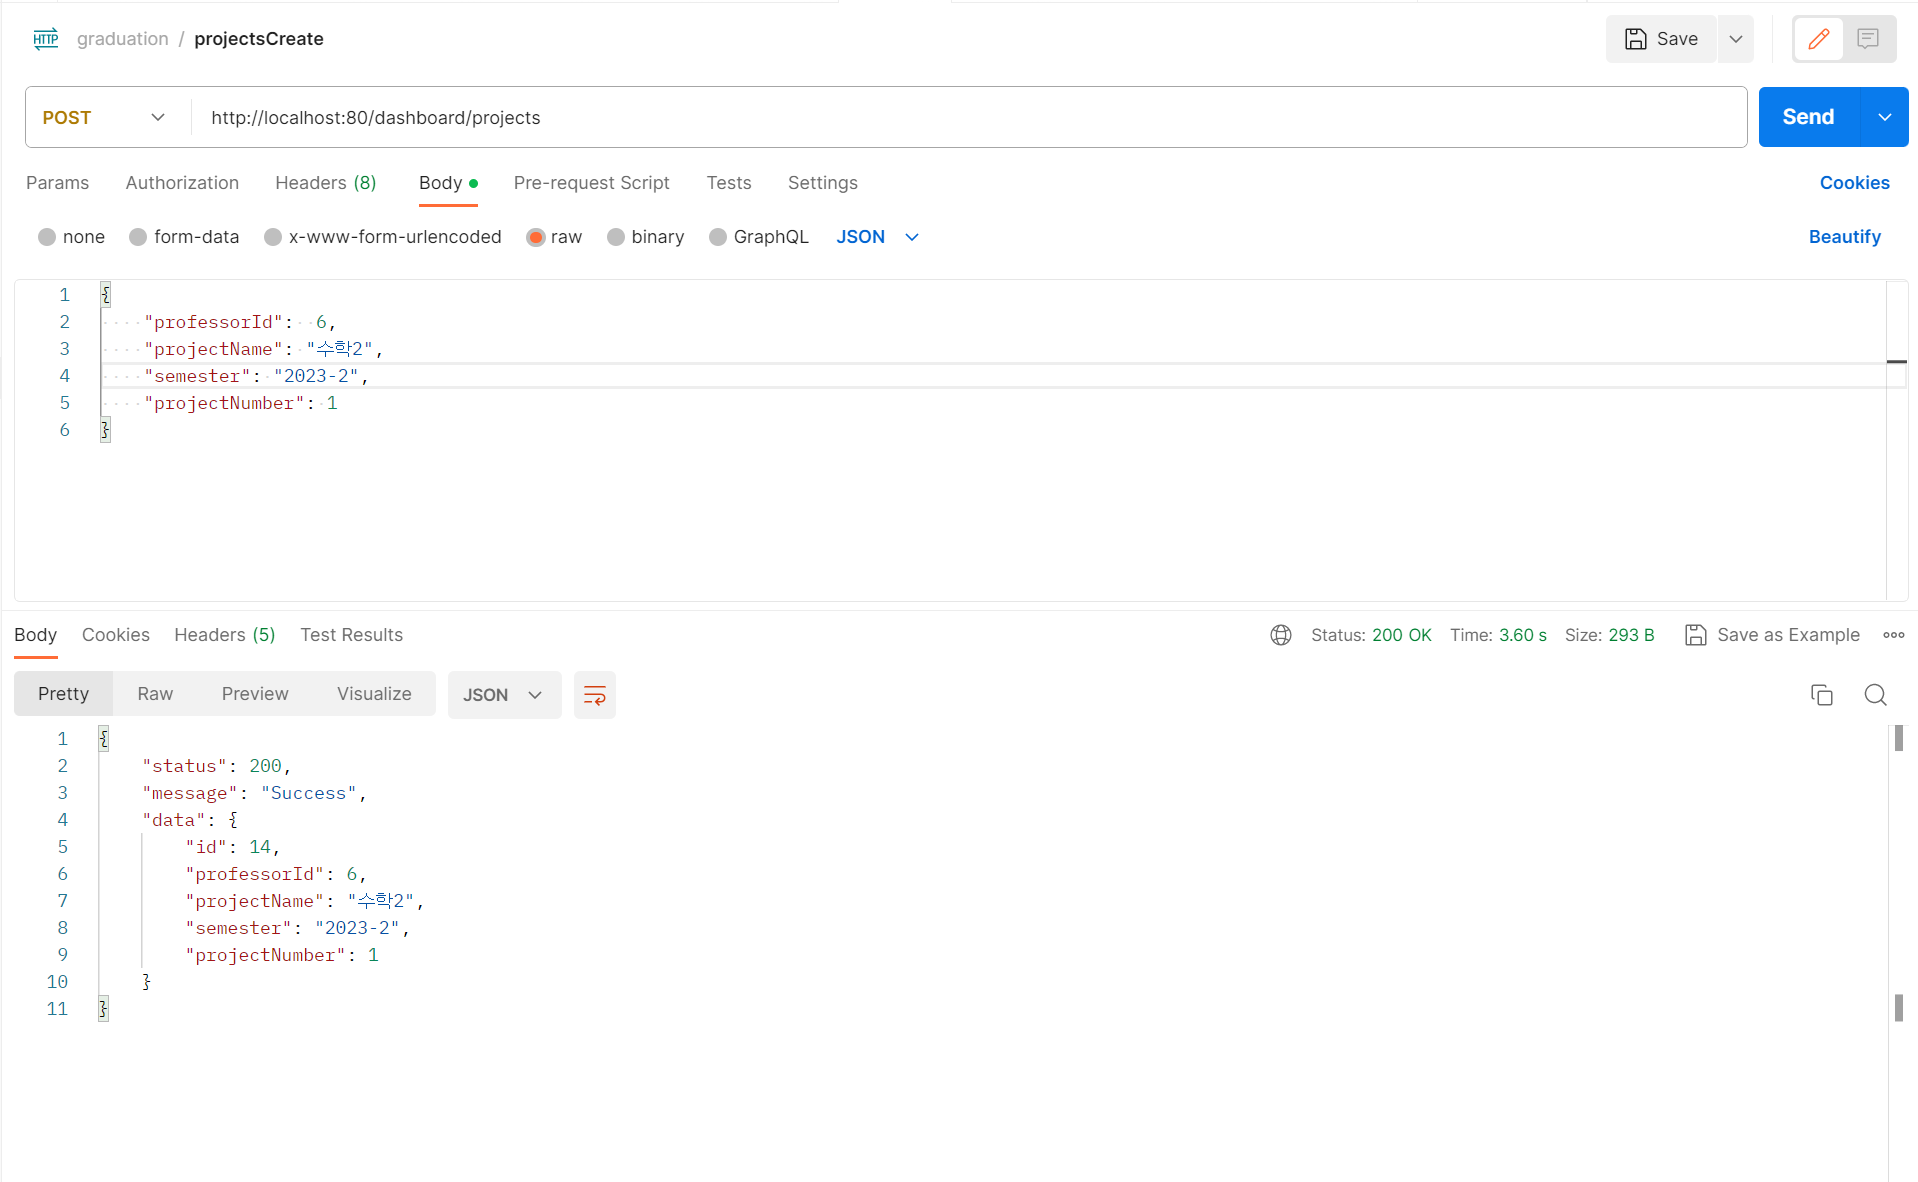Open the Params tab
The width and height of the screenshot is (1918, 1182).
(x=57, y=183)
